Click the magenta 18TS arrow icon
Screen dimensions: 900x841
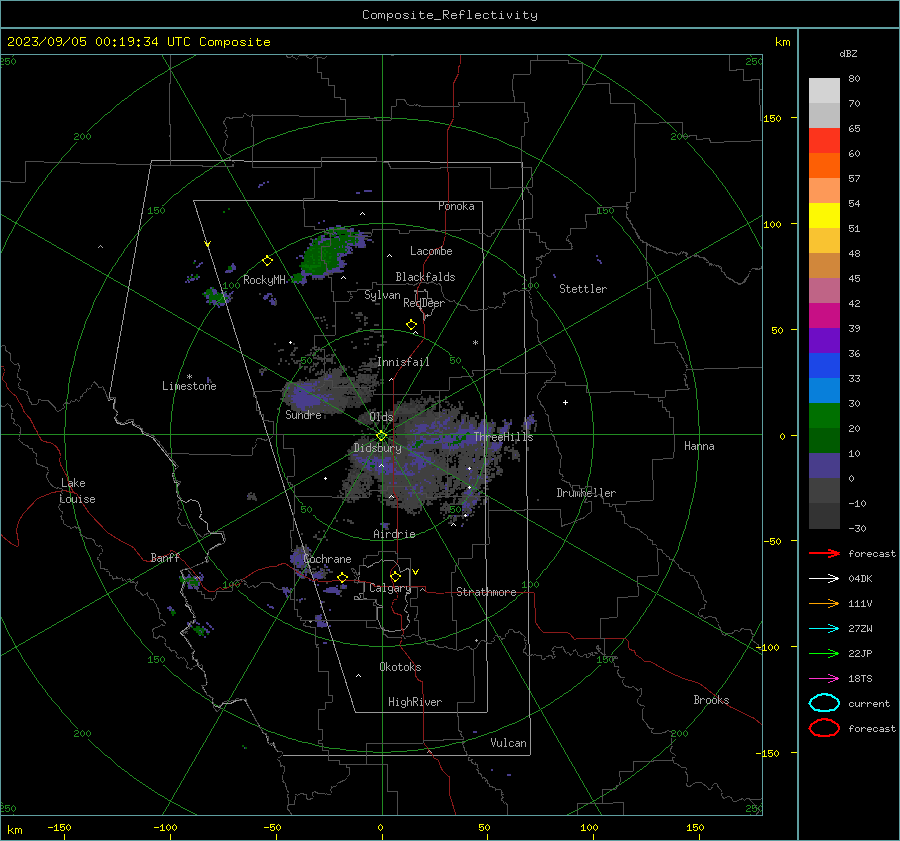[x=824, y=679]
